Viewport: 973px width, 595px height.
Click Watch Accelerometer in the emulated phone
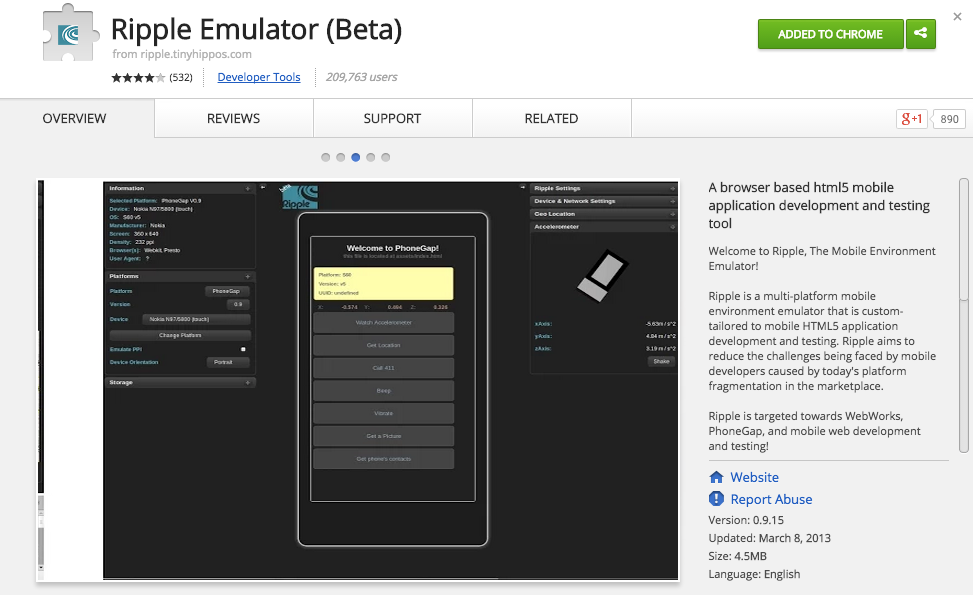(383, 323)
